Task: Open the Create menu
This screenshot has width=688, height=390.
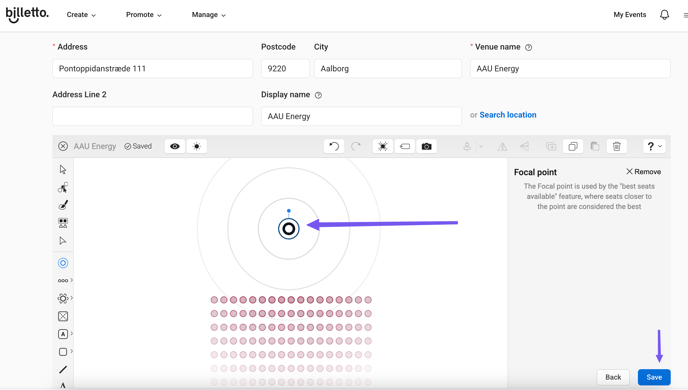Action: (x=81, y=15)
